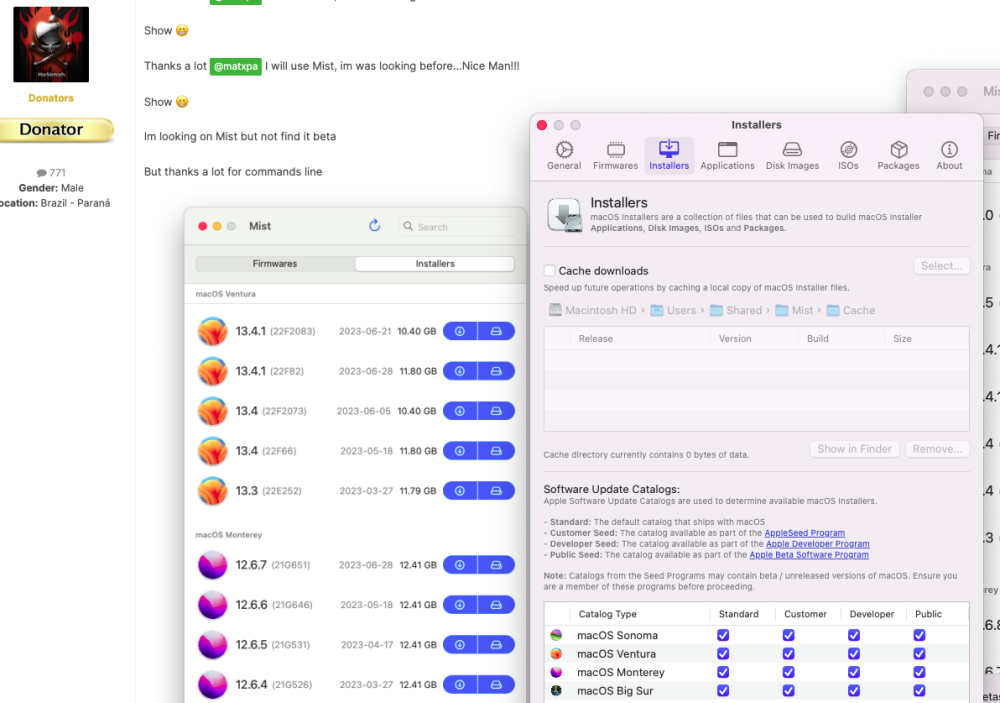
Task: Click the Users folder in path bar
Action: (673, 310)
